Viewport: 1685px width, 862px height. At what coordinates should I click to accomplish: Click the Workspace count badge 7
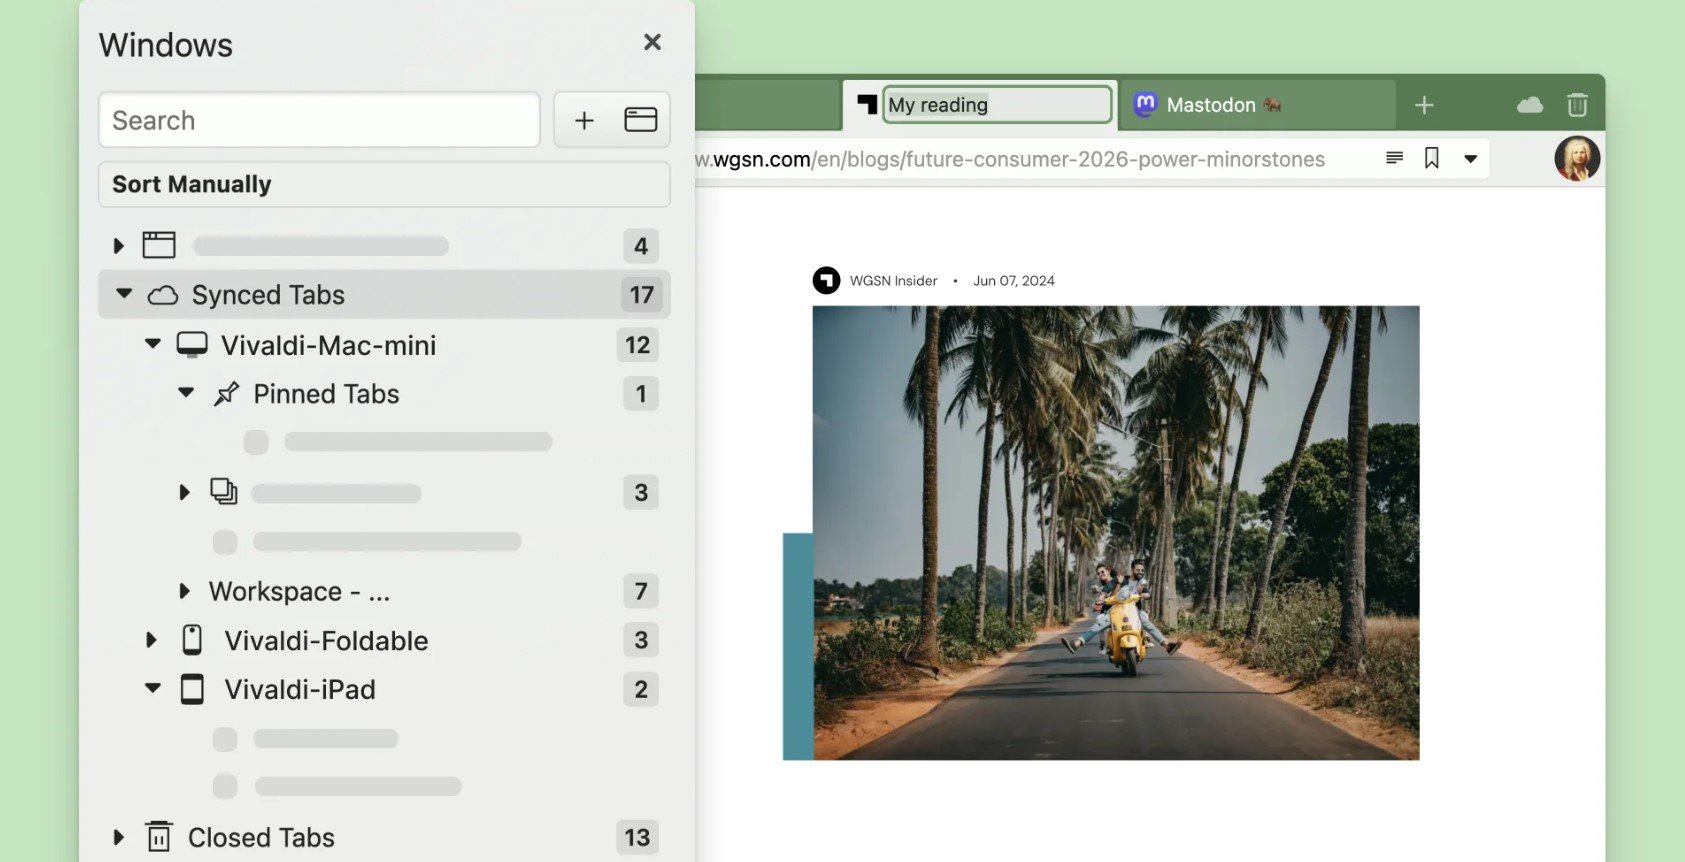tap(641, 591)
